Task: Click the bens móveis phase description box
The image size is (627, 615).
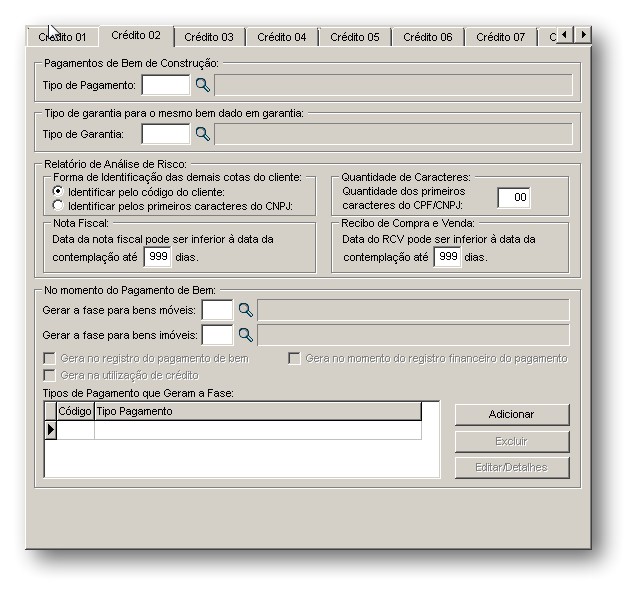Action: 413,310
